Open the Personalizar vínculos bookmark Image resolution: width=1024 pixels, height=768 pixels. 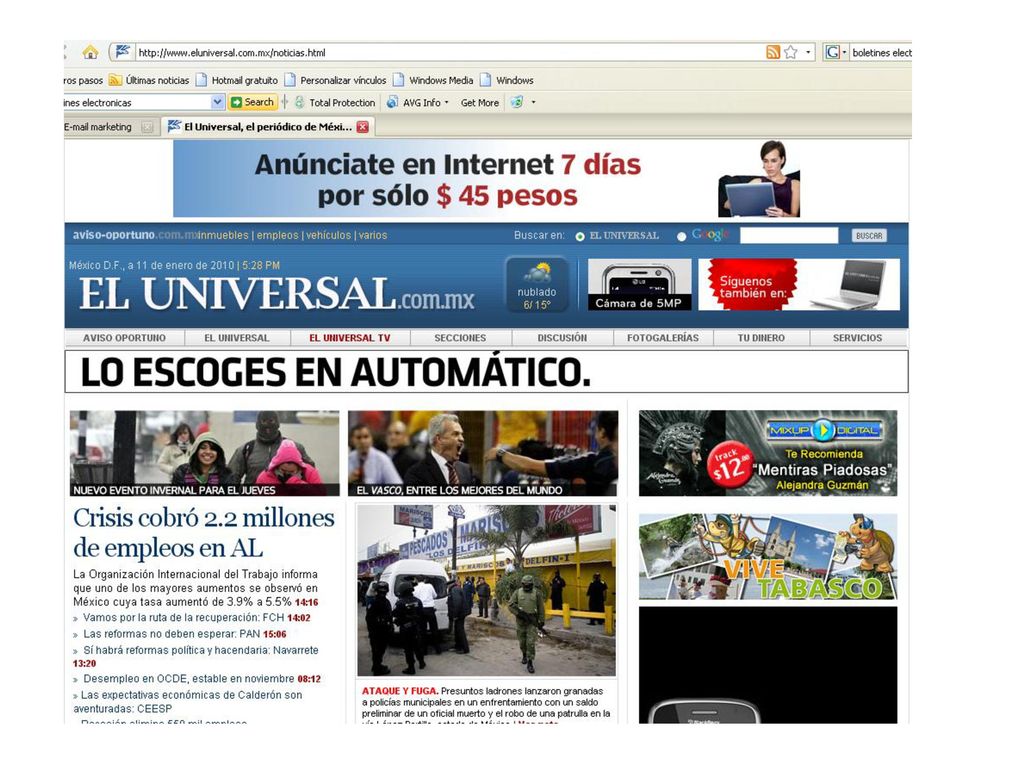click(x=336, y=80)
